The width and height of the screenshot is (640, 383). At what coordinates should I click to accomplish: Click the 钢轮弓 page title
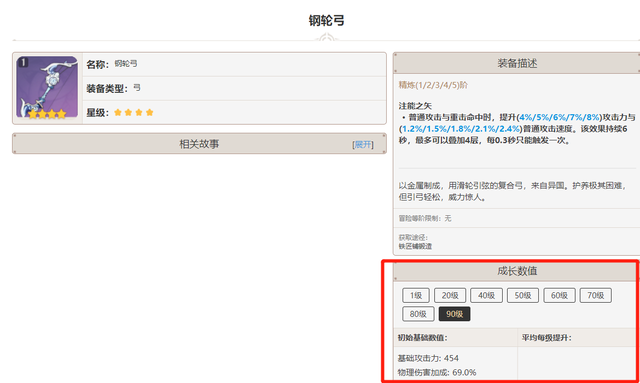327,20
